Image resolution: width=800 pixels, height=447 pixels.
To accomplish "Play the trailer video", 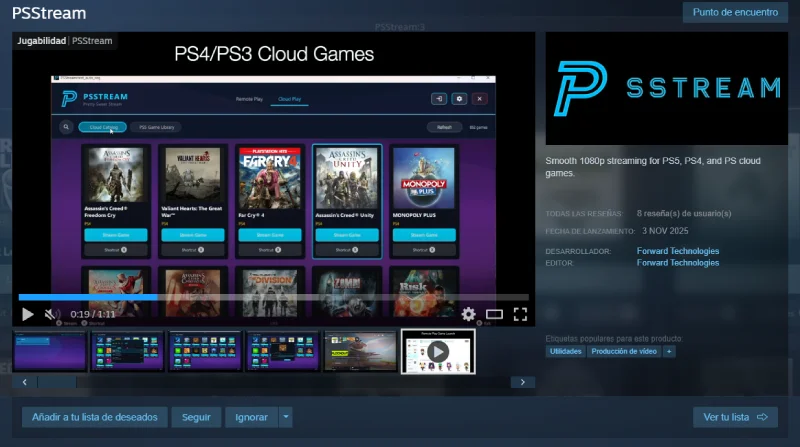I will (27, 314).
